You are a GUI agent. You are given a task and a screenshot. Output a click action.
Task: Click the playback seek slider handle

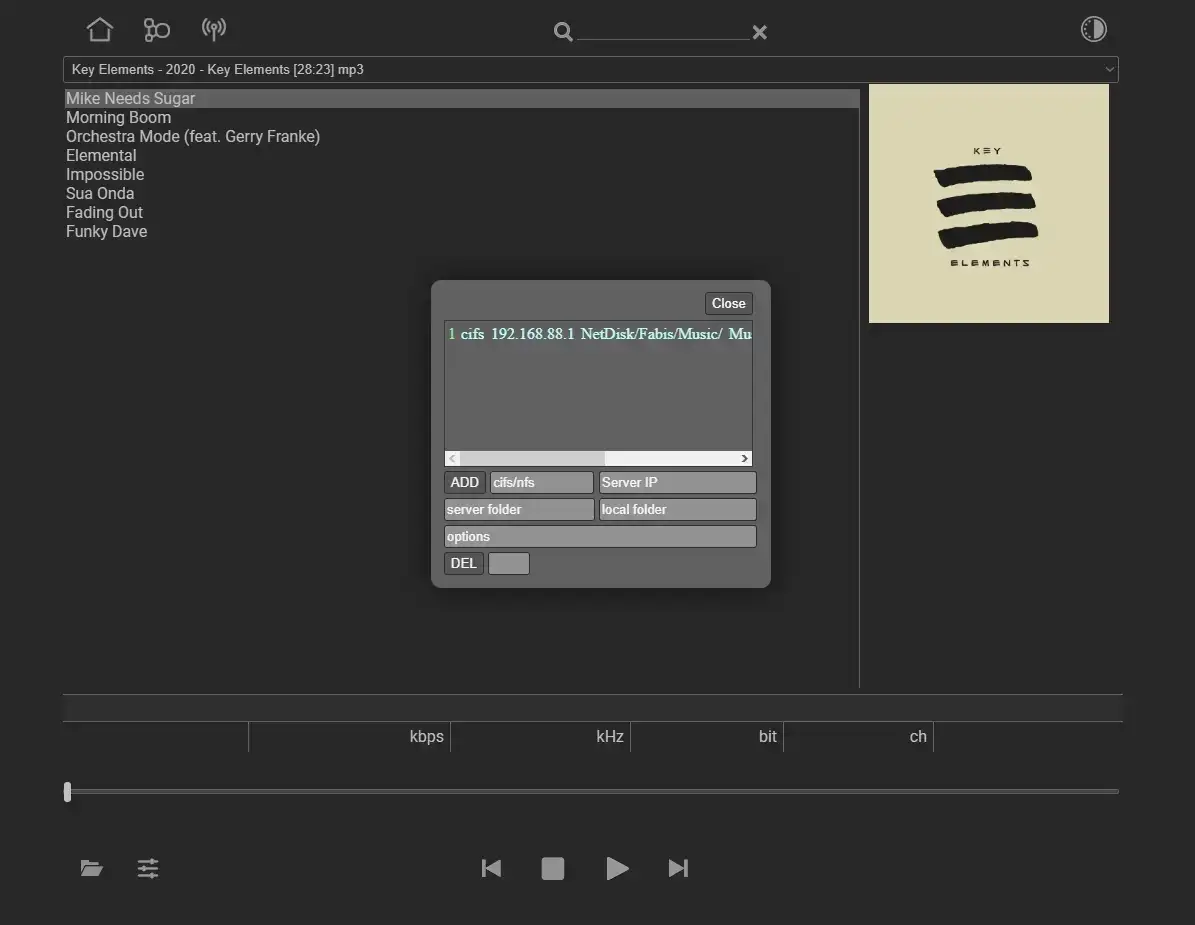pos(67,792)
